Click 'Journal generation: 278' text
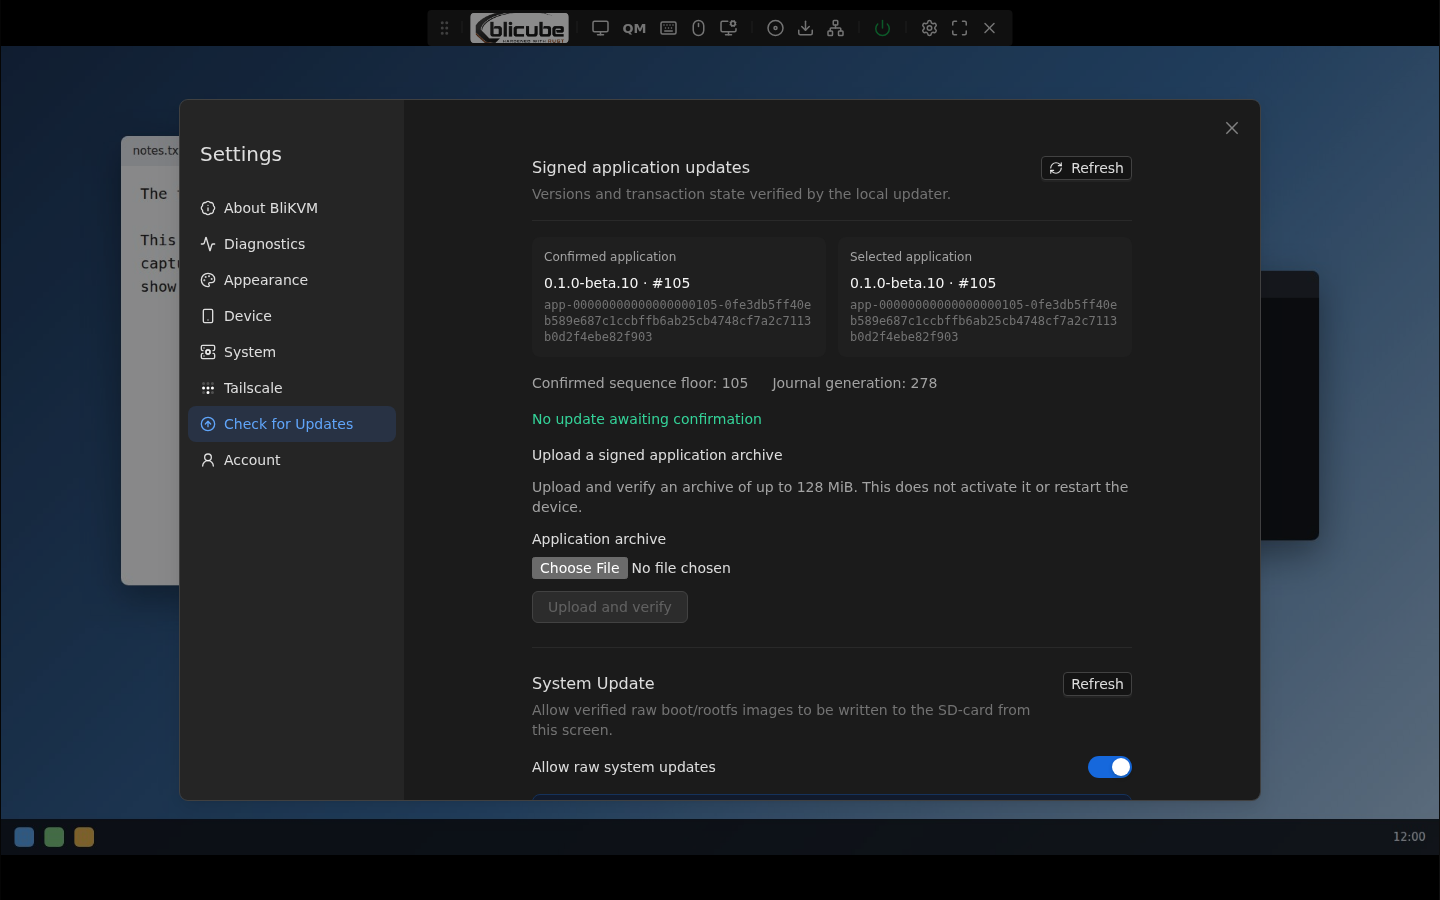This screenshot has width=1440, height=900. click(855, 383)
